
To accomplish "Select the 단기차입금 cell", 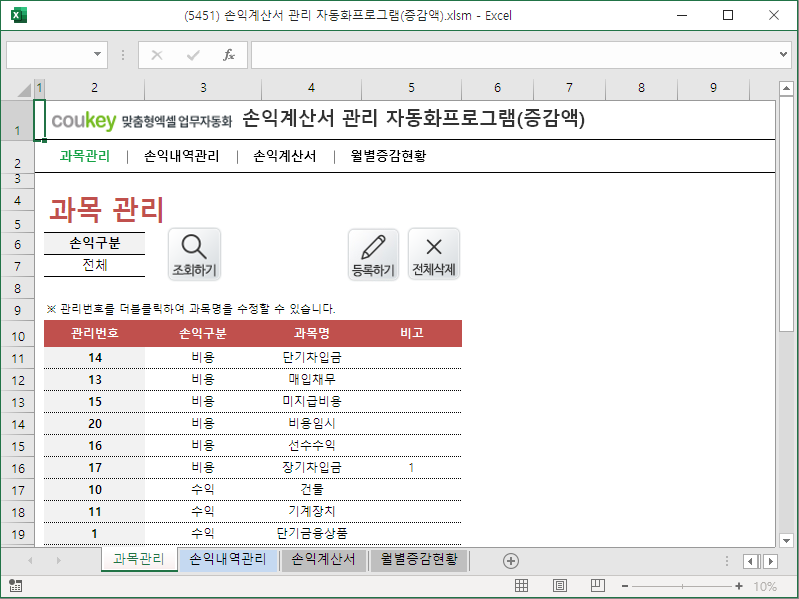I will point(311,358).
